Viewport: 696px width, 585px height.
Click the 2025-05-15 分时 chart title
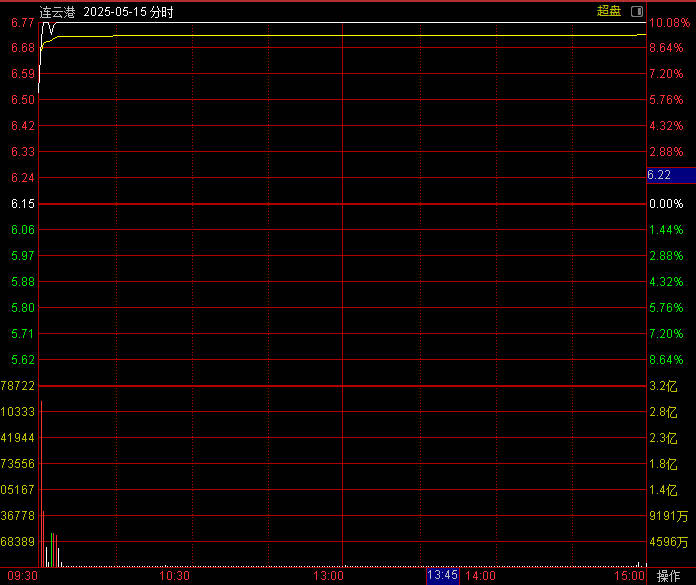[129, 12]
